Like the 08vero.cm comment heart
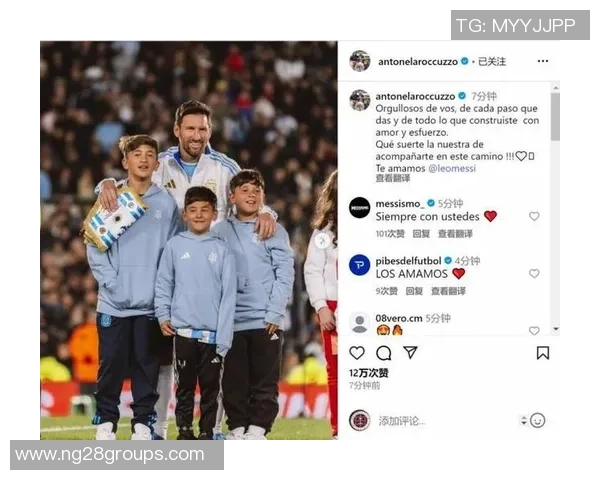 534,330
